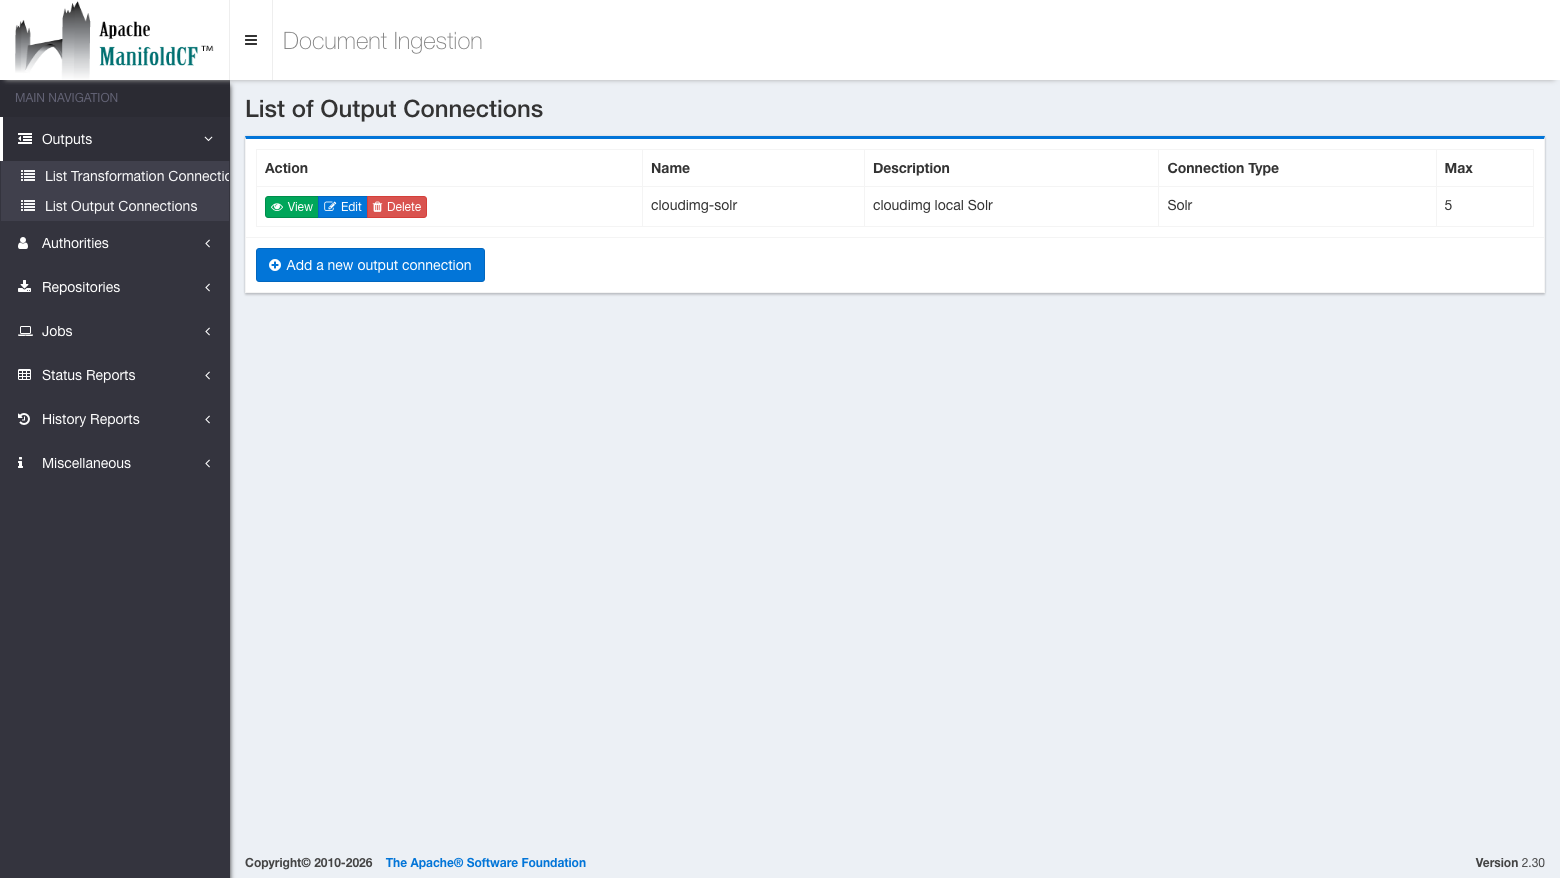The height and width of the screenshot is (878, 1560).
Task: Open the Miscellaneous menu
Action: point(115,463)
